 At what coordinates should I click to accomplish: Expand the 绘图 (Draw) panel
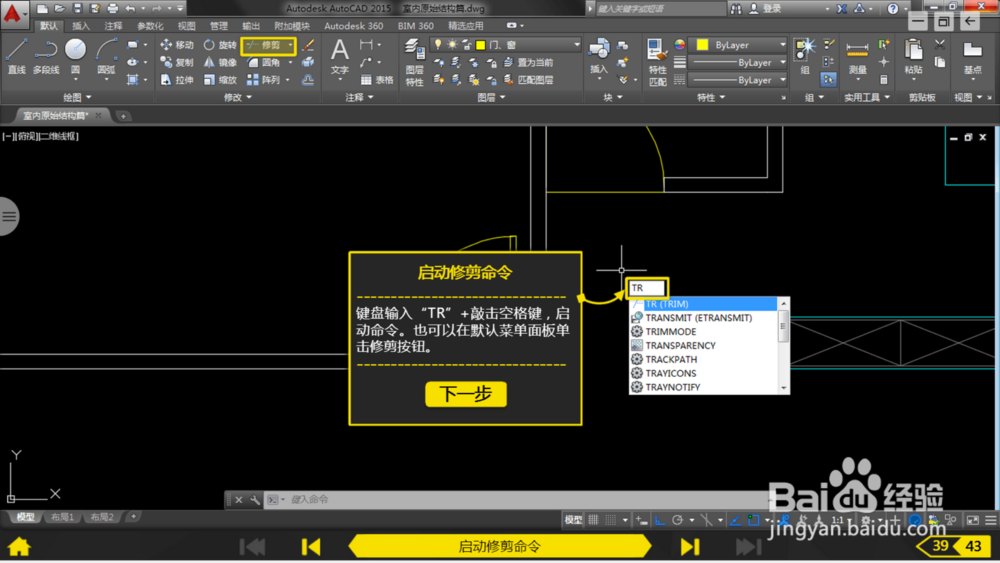77,97
